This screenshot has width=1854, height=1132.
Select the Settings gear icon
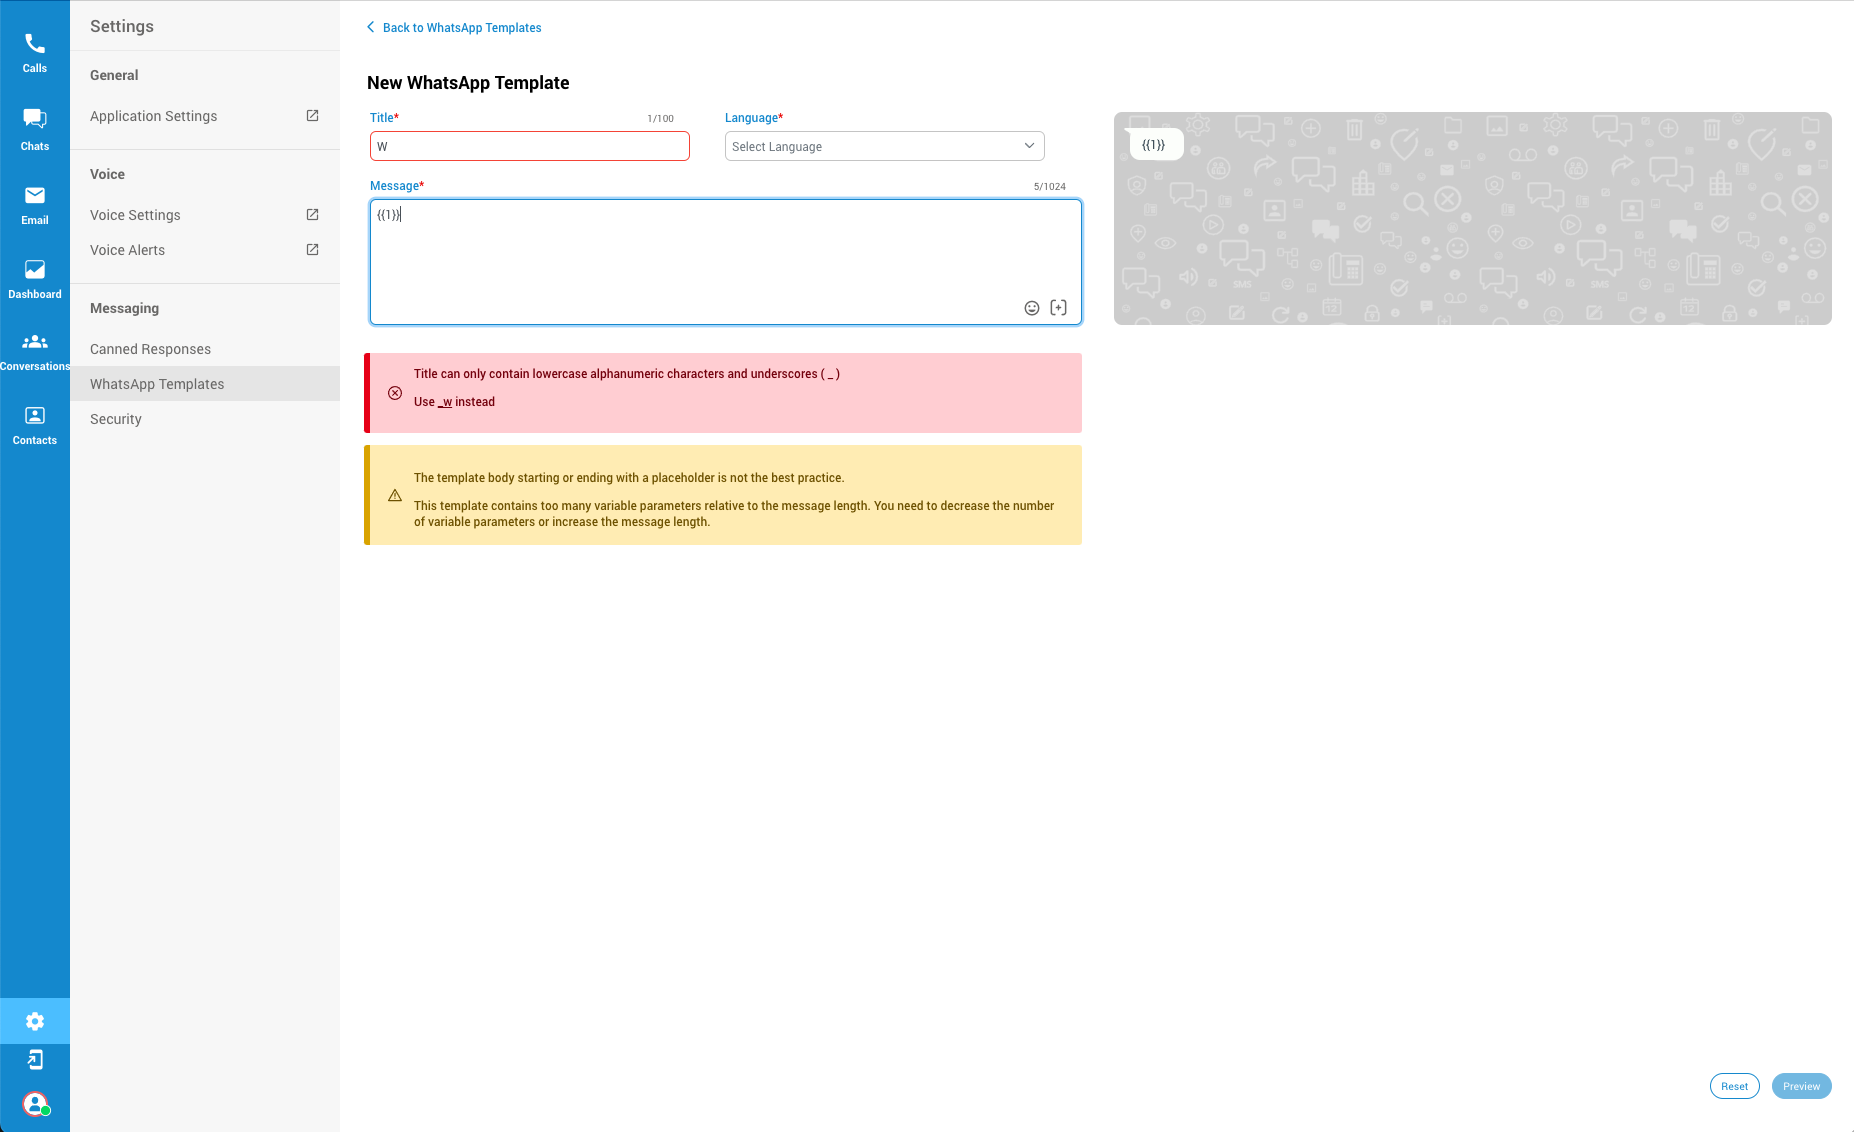pyautogui.click(x=35, y=1021)
